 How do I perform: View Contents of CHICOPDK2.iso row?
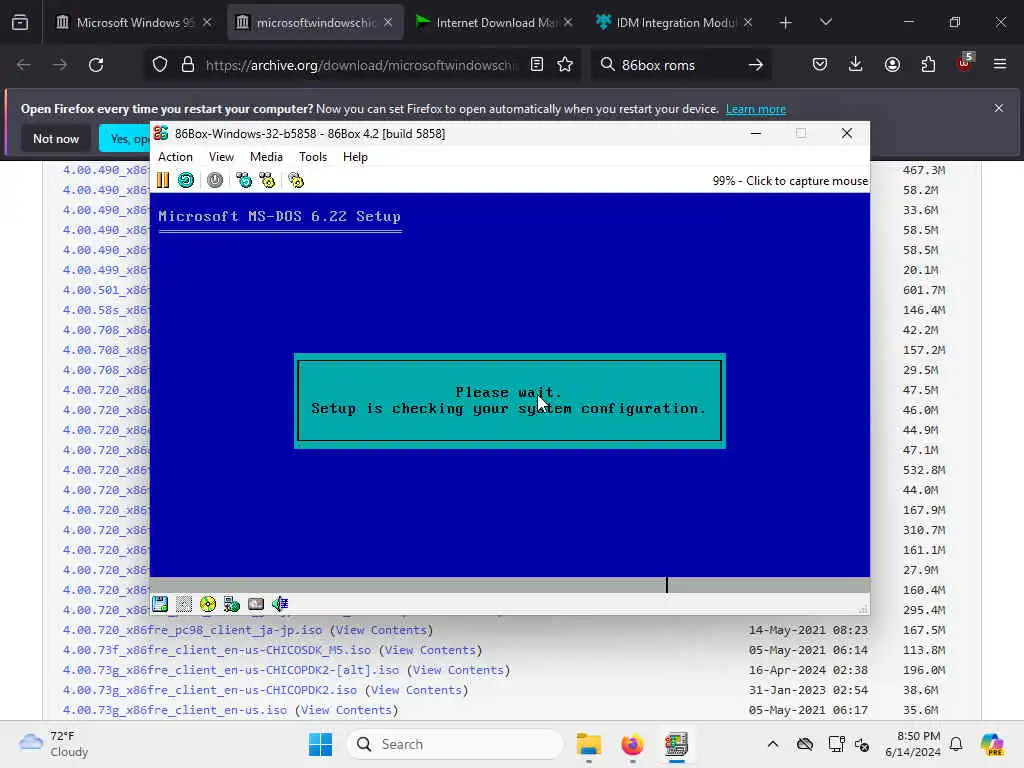(416, 690)
